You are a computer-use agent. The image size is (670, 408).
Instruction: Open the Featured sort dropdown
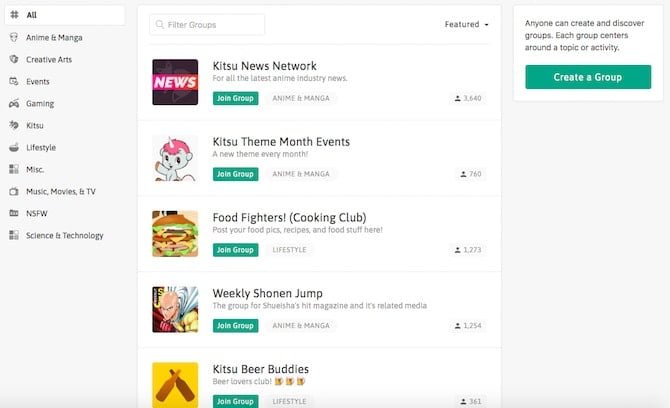pos(467,25)
